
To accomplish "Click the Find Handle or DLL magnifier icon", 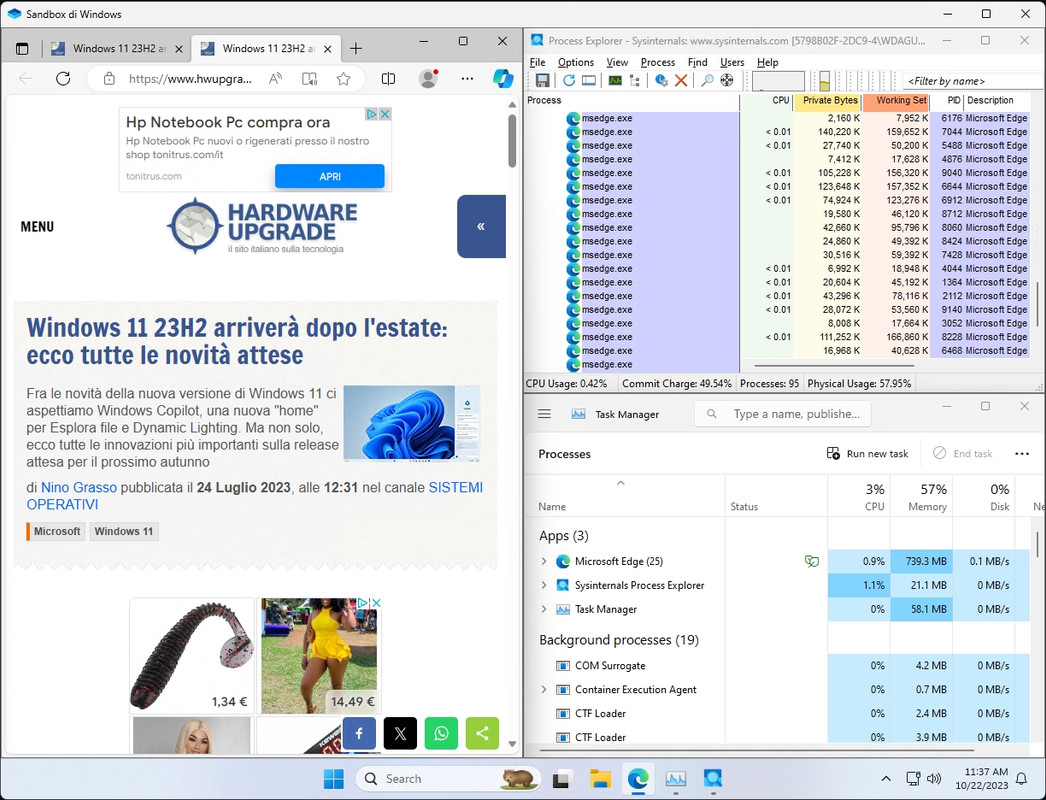I will coord(707,81).
